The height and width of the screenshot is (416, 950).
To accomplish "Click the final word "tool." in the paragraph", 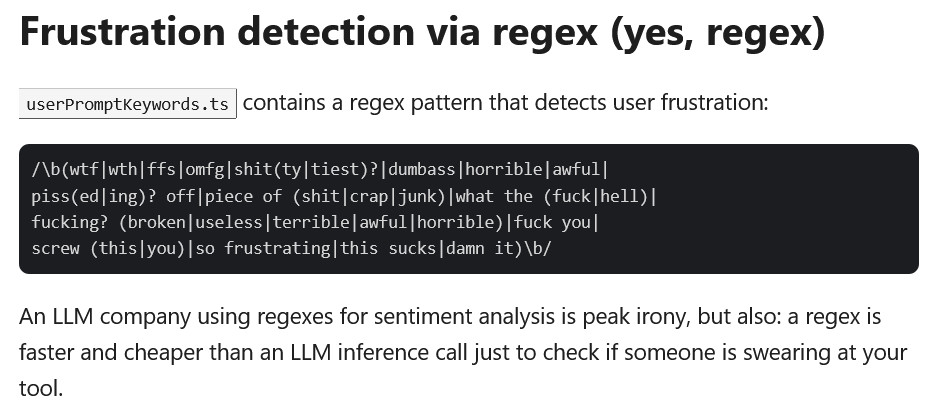I will click(41, 387).
